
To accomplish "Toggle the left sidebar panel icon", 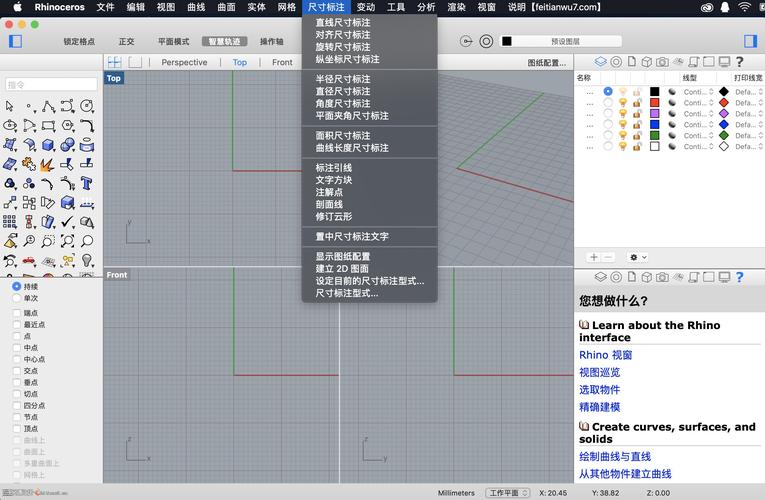I will [16, 41].
